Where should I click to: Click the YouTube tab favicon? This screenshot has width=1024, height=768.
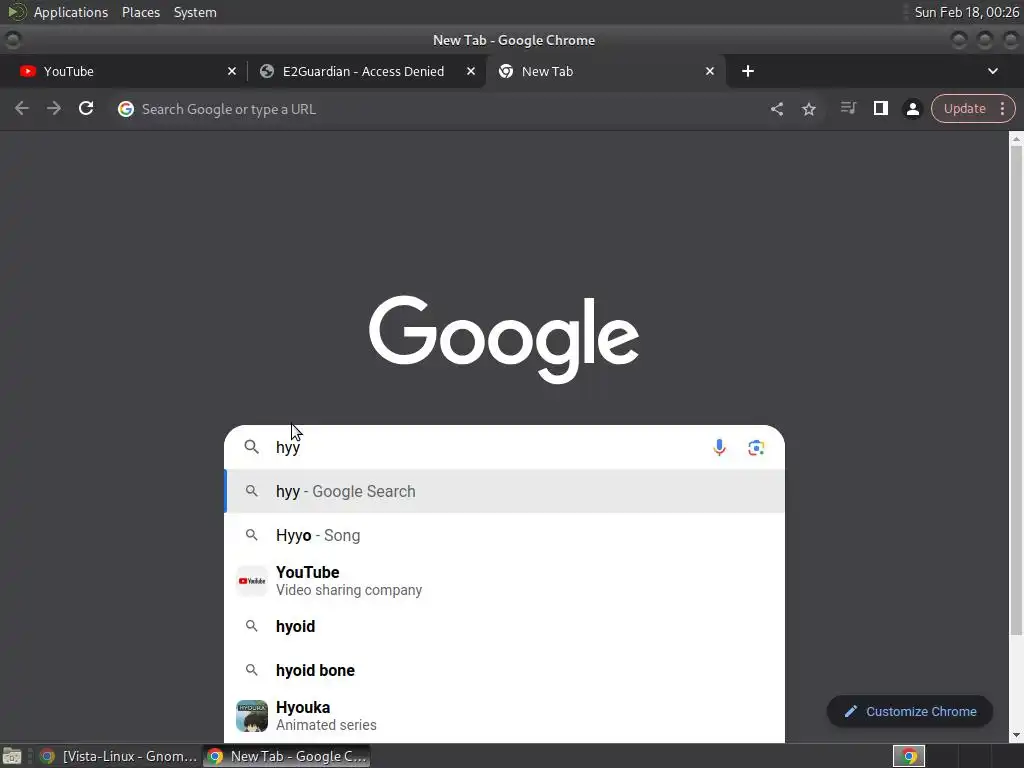tap(27, 71)
